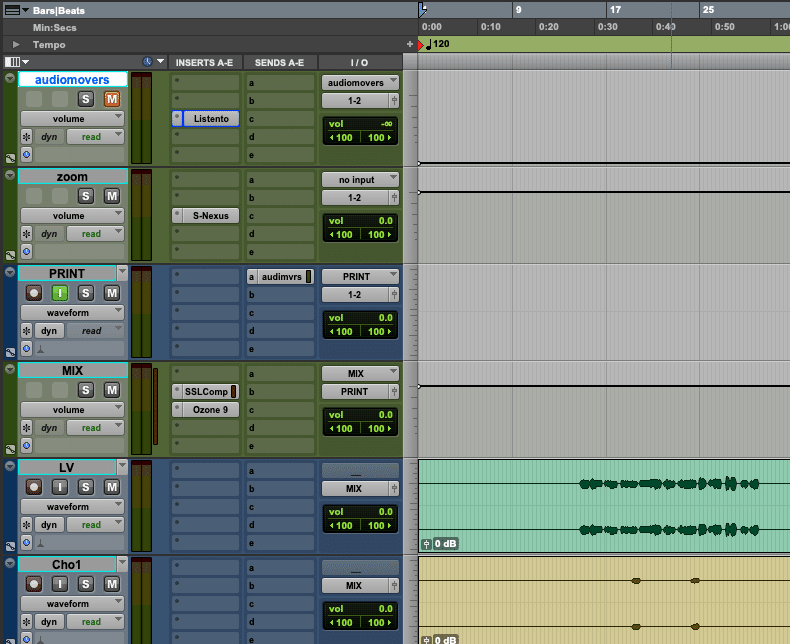Open PRINT track playlist selector arrow

coord(122,273)
